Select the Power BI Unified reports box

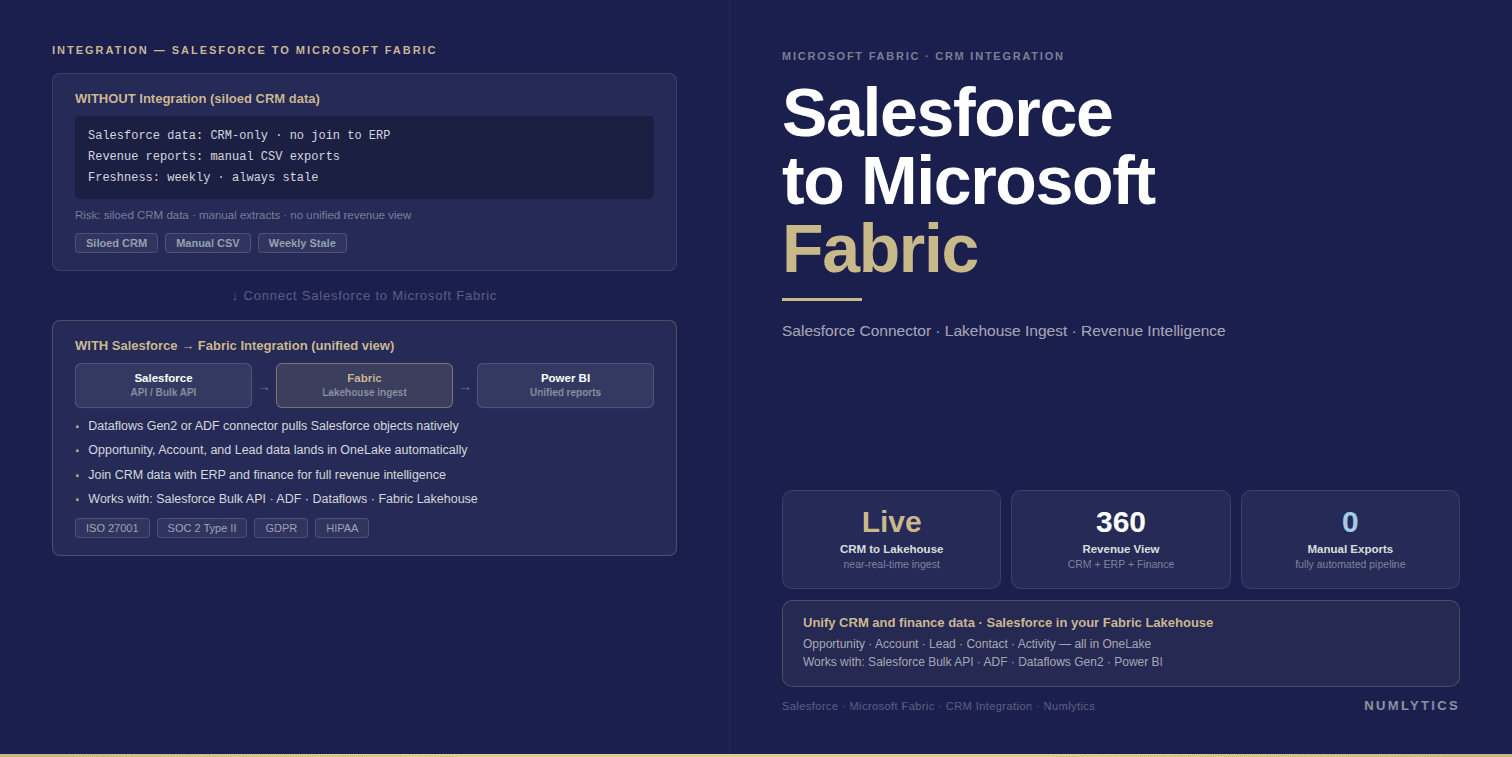[565, 385]
